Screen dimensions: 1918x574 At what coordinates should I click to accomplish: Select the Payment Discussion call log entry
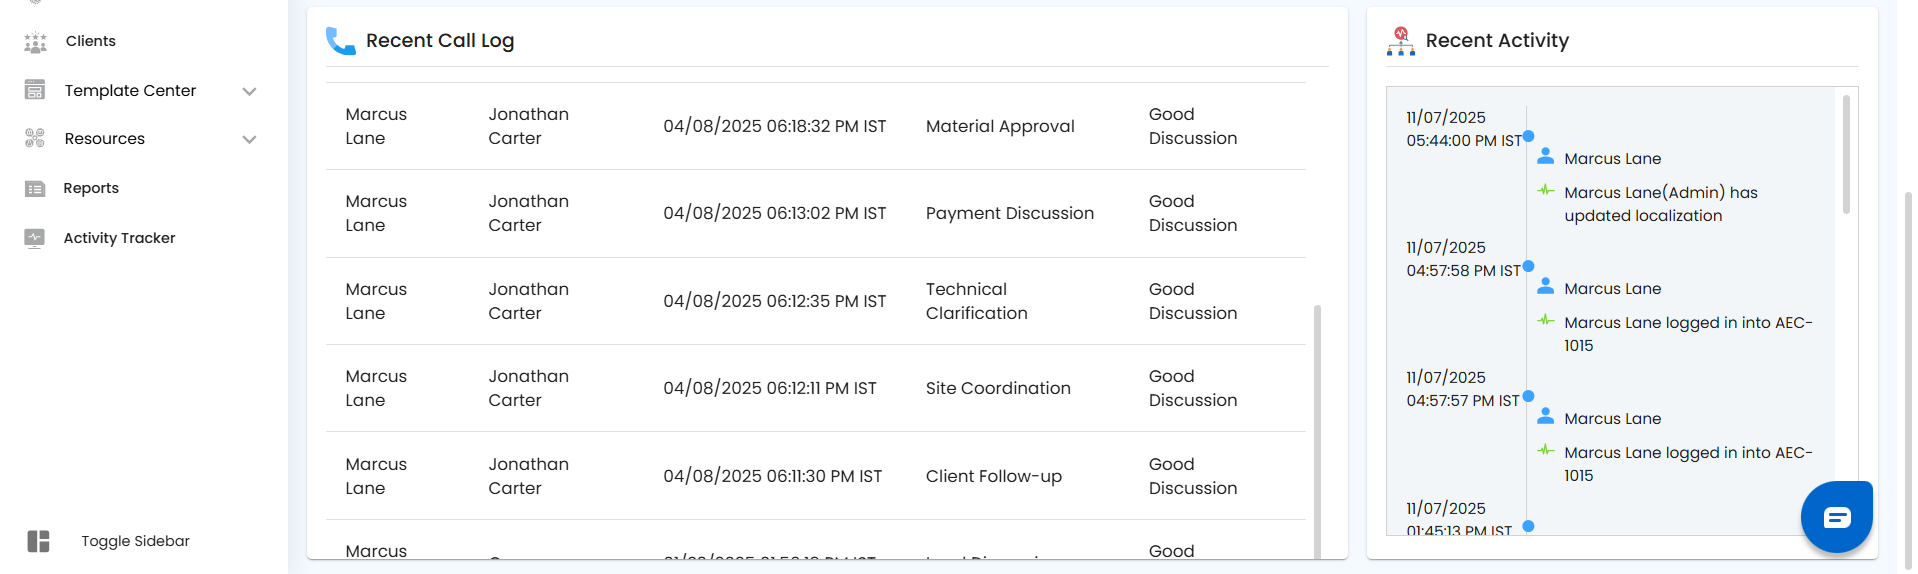point(1009,213)
